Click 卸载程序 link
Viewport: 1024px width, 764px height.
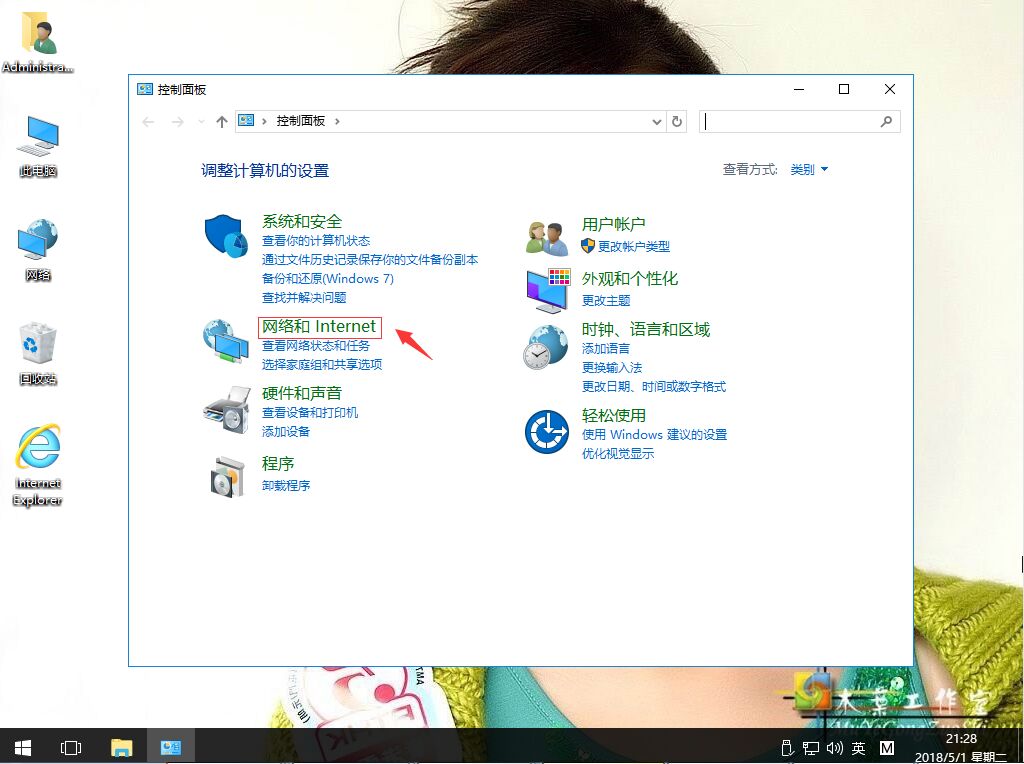286,486
